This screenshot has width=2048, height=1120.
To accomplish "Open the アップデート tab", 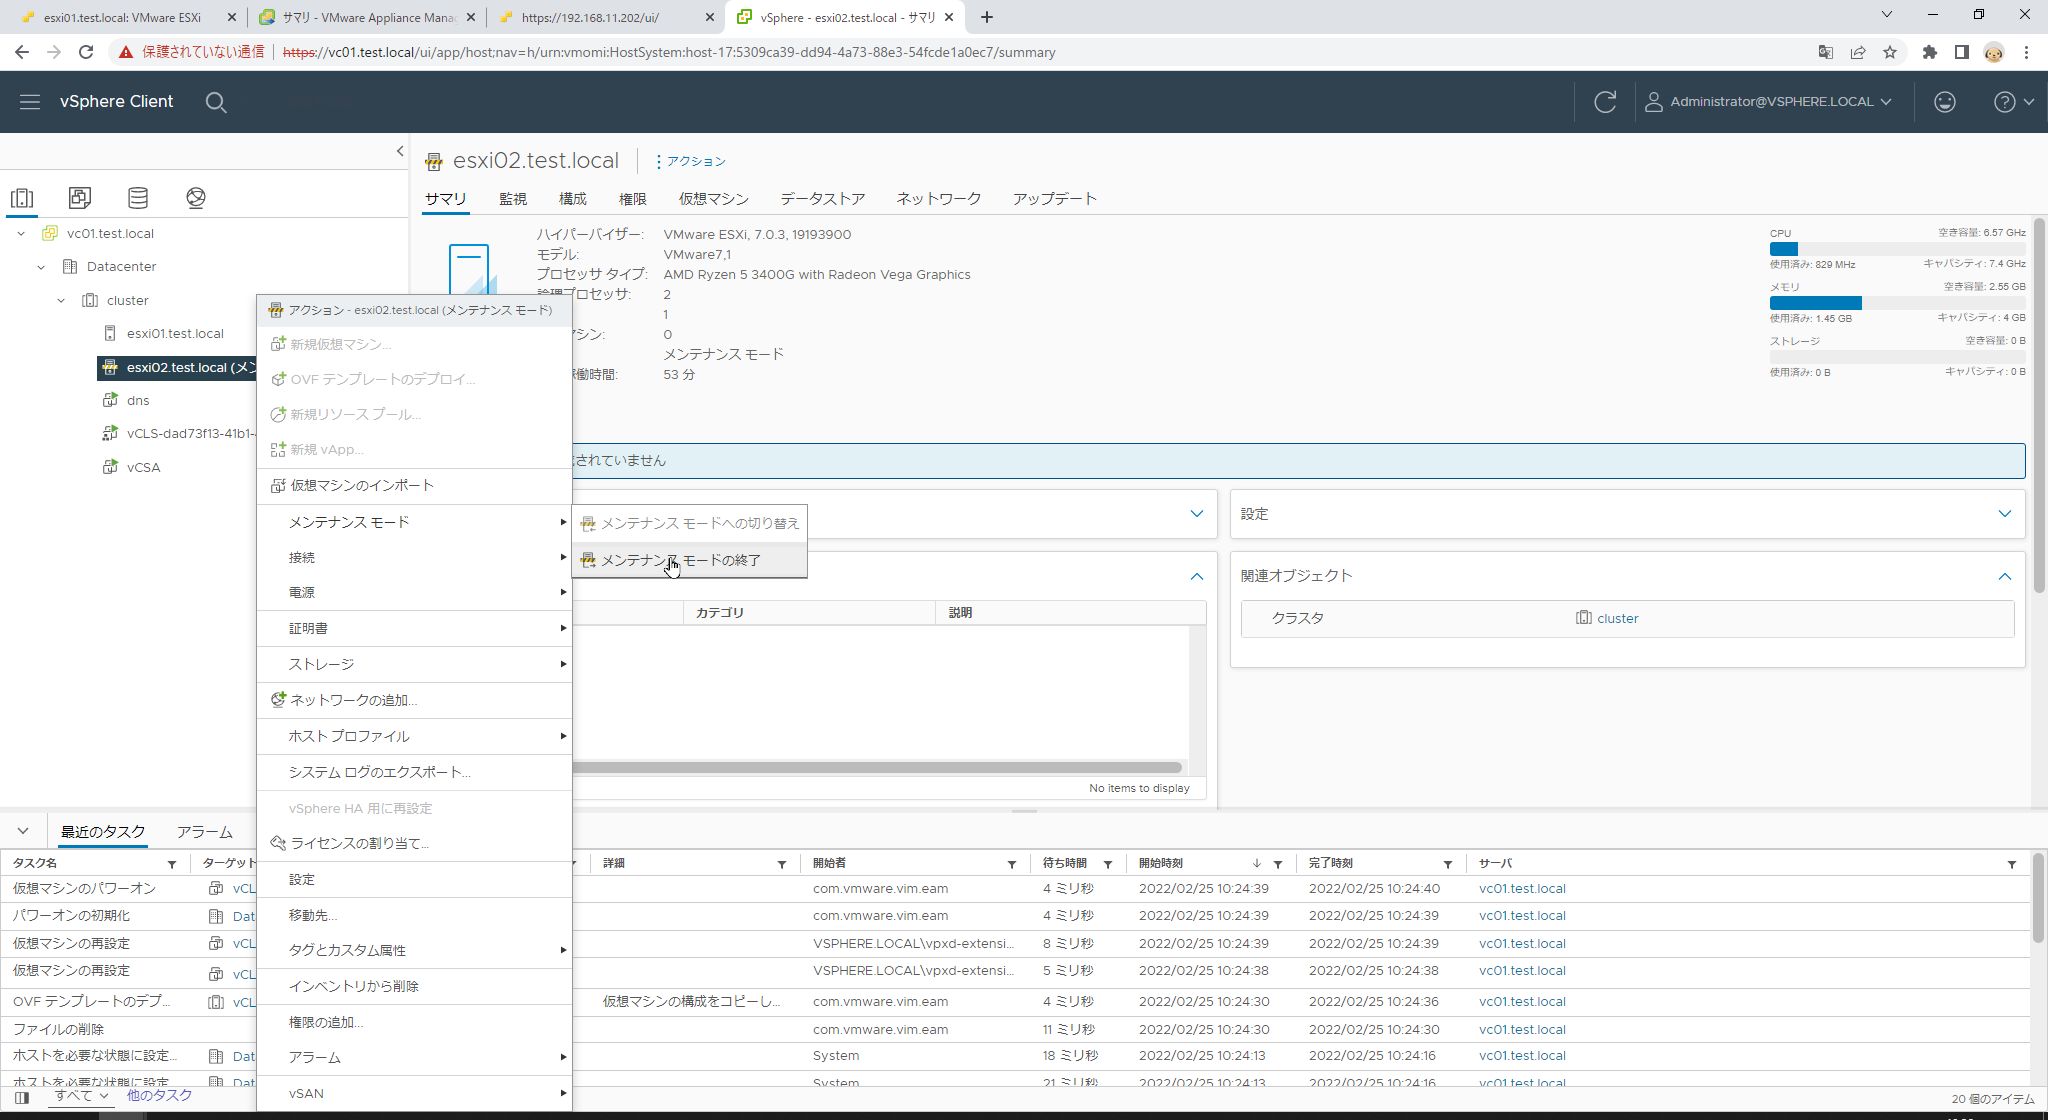I will tap(1054, 198).
